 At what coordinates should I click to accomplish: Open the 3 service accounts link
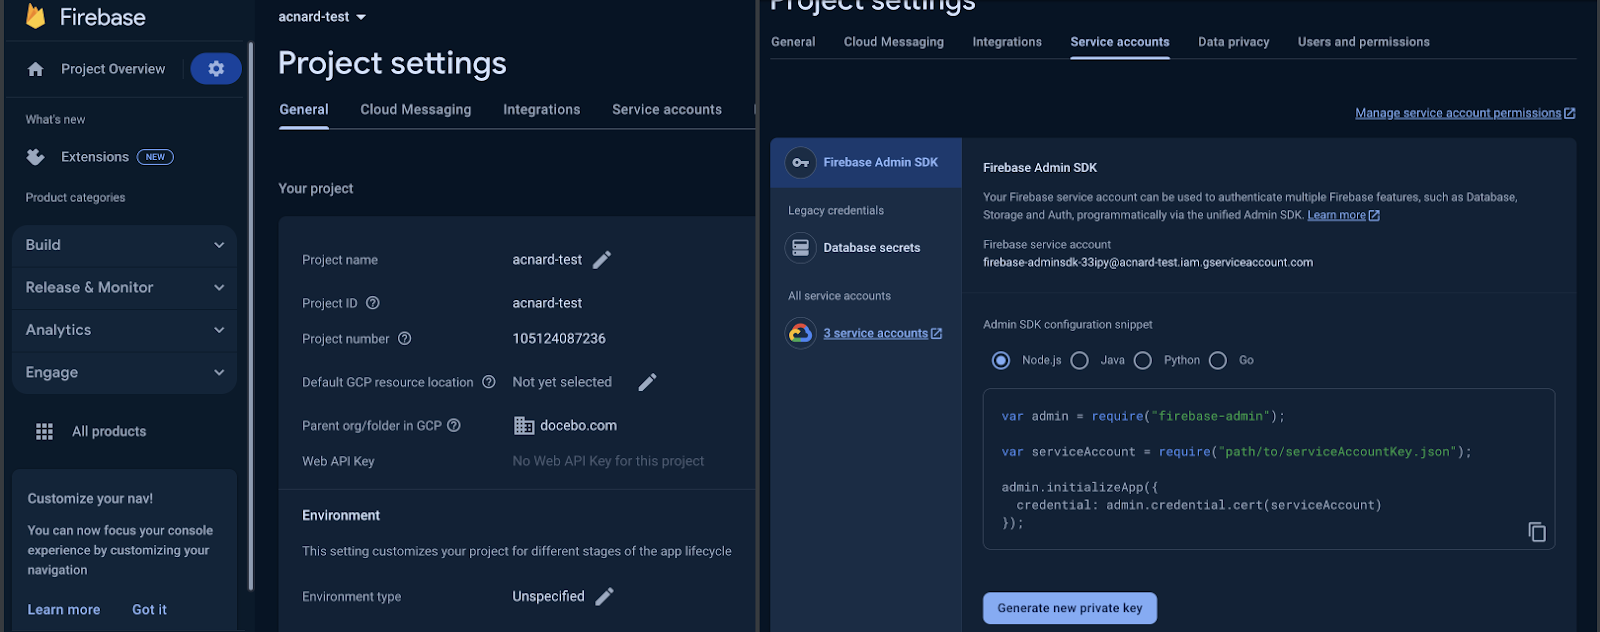click(876, 333)
